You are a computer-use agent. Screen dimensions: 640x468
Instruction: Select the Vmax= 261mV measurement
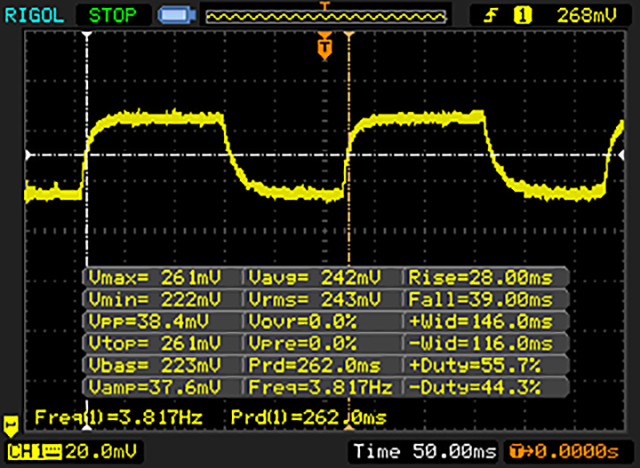[x=155, y=278]
